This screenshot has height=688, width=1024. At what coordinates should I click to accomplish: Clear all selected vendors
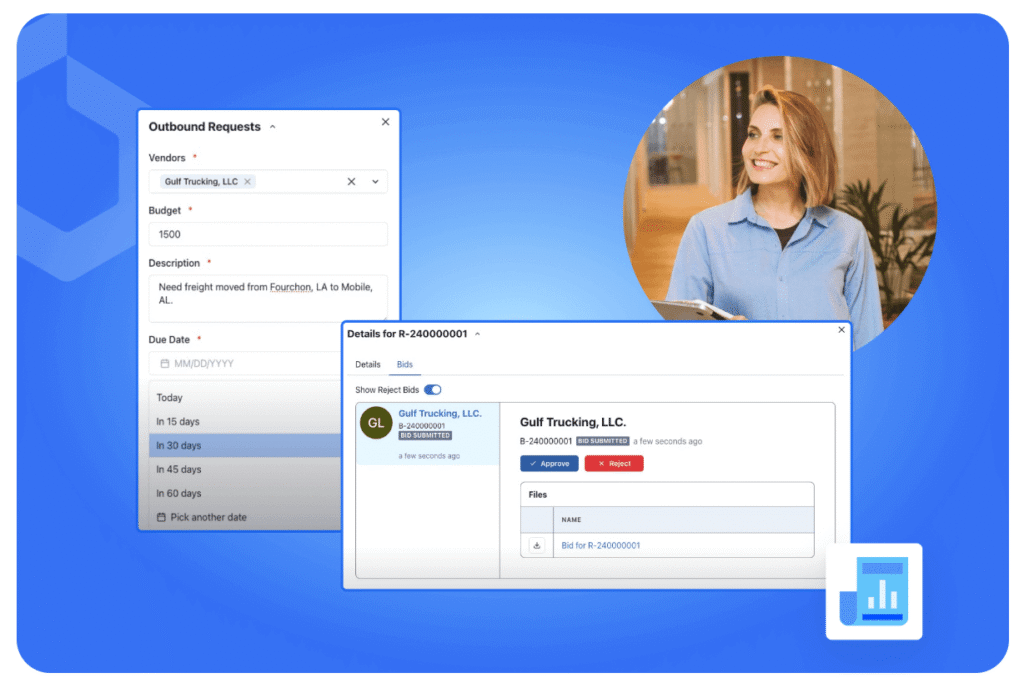[351, 182]
